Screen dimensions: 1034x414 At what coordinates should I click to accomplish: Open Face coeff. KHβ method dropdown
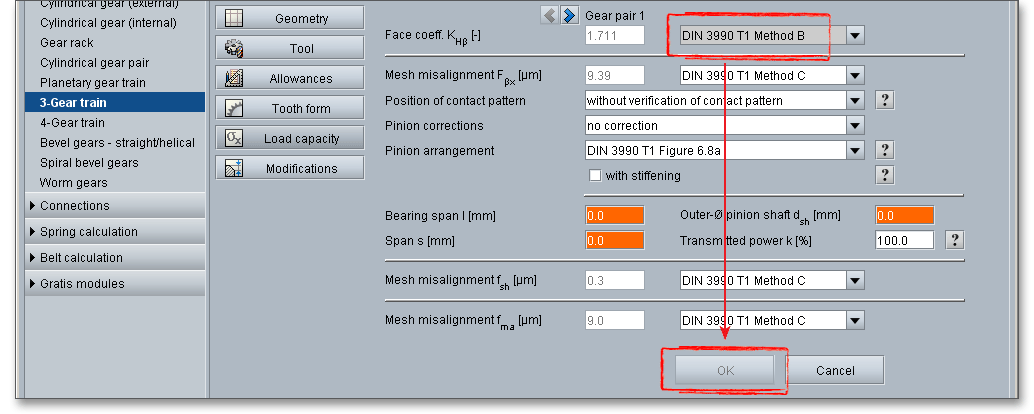point(854,36)
